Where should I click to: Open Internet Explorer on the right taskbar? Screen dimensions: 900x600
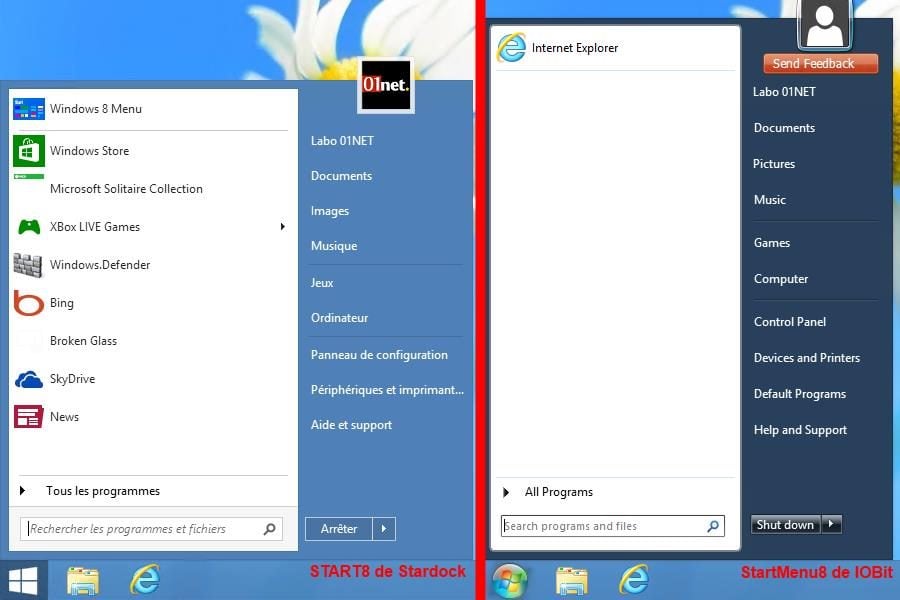[634, 579]
